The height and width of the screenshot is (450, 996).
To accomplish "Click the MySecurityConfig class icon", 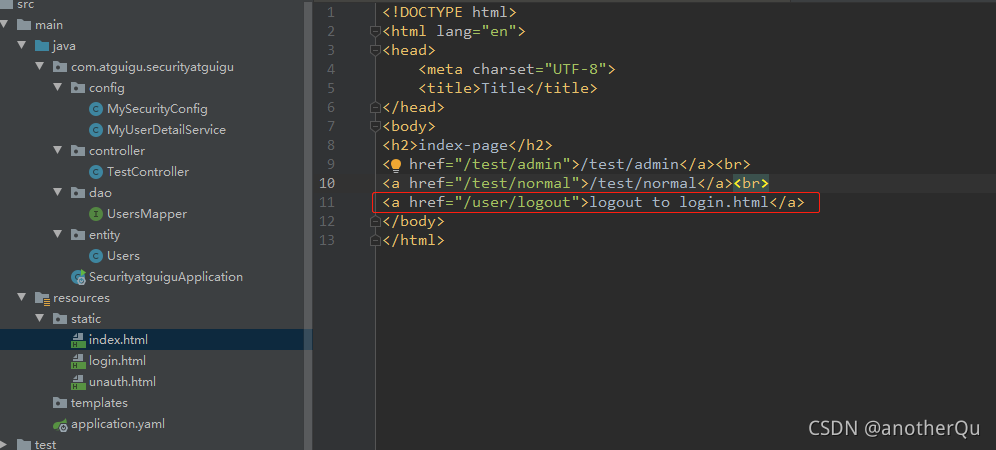I will [96, 109].
